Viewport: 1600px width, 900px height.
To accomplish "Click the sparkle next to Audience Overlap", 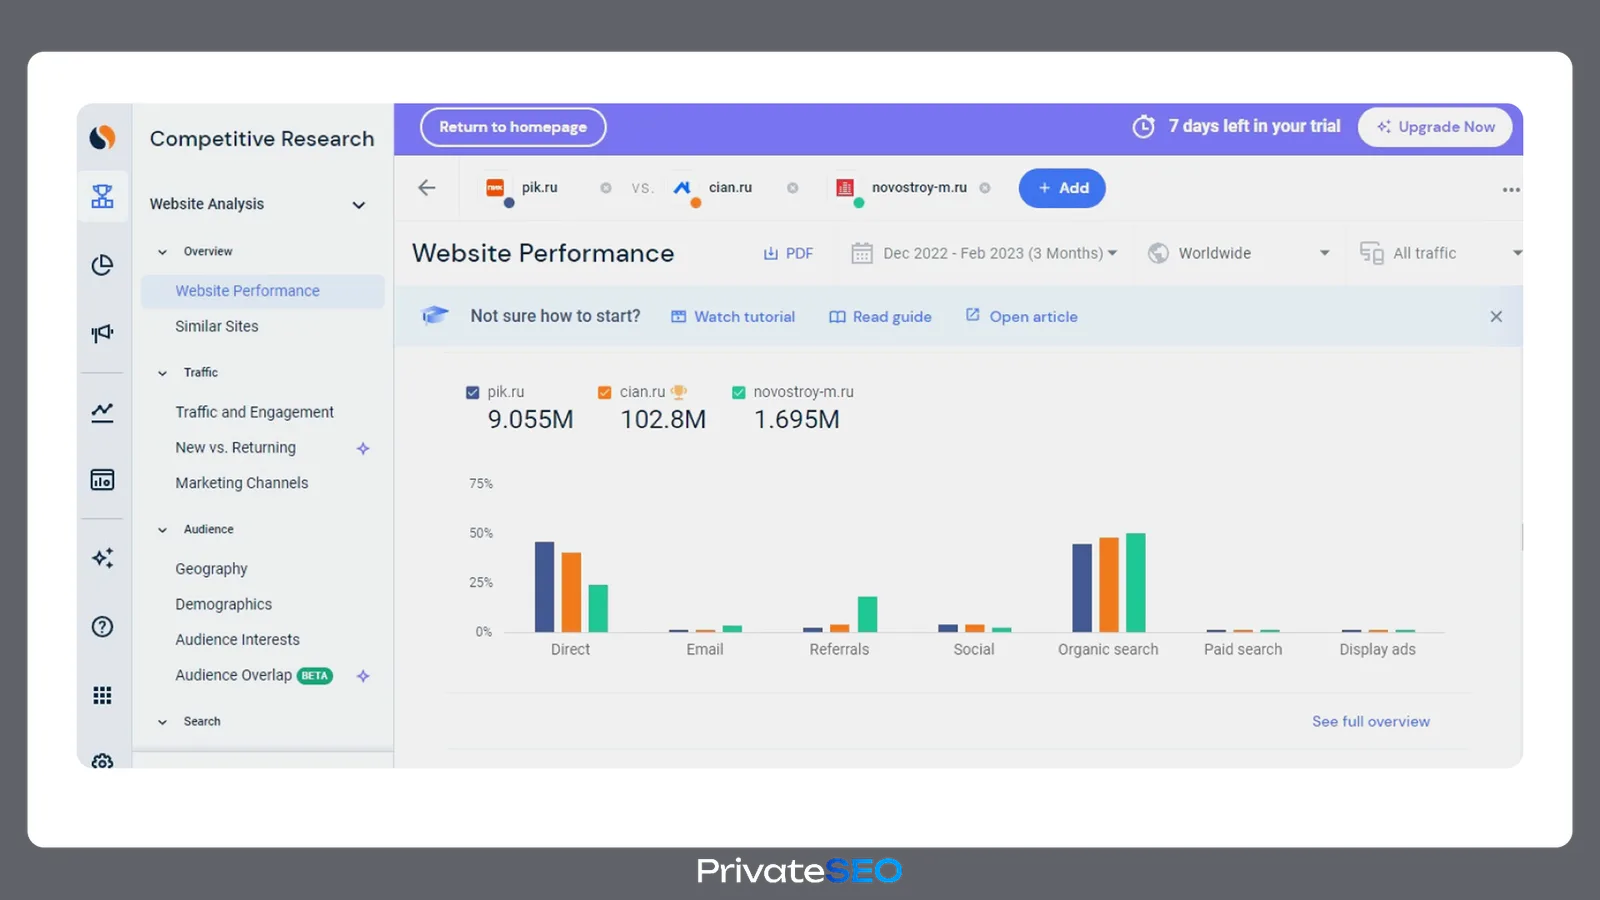I will [363, 676].
